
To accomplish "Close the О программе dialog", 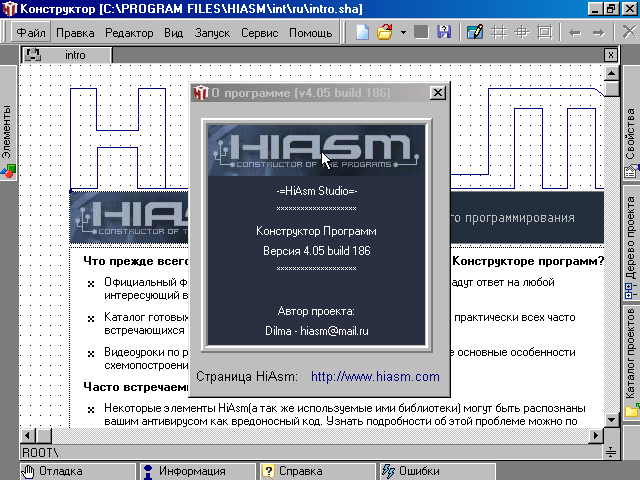I will click(x=437, y=93).
